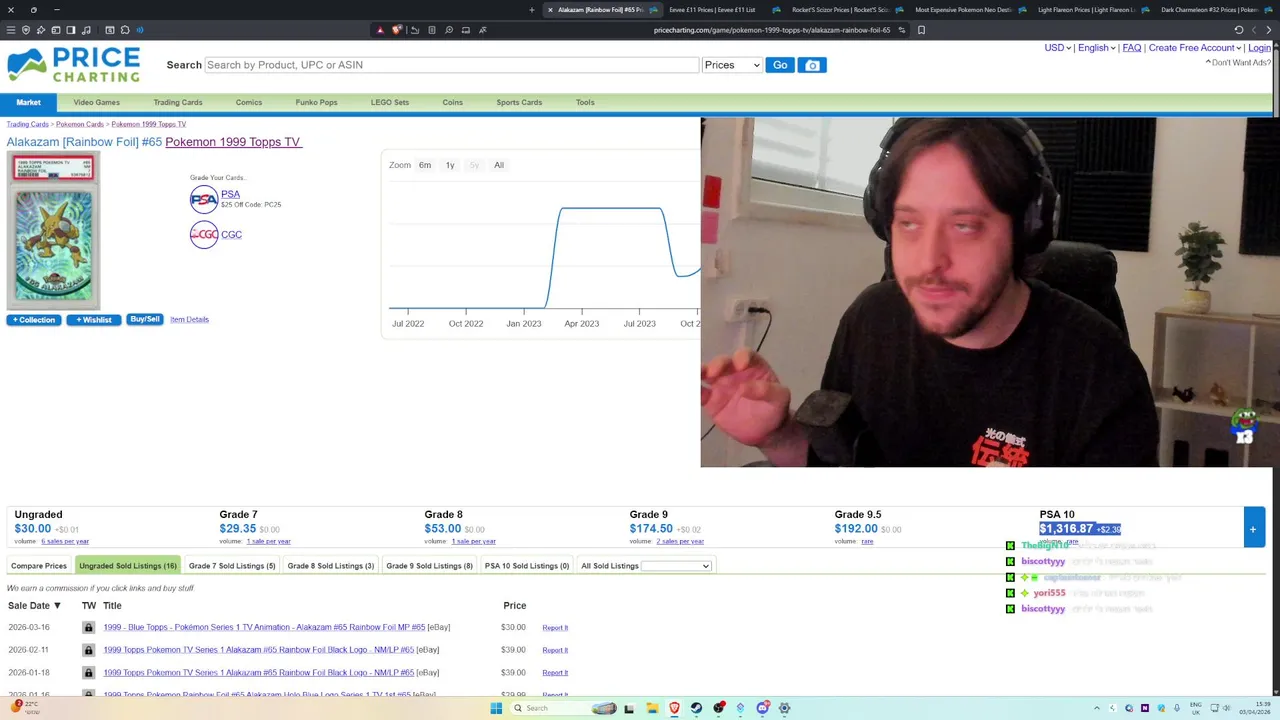The height and width of the screenshot is (720, 1280).
Task: Expand the Create Free Account dropdown arrow
Action: click(1239, 48)
